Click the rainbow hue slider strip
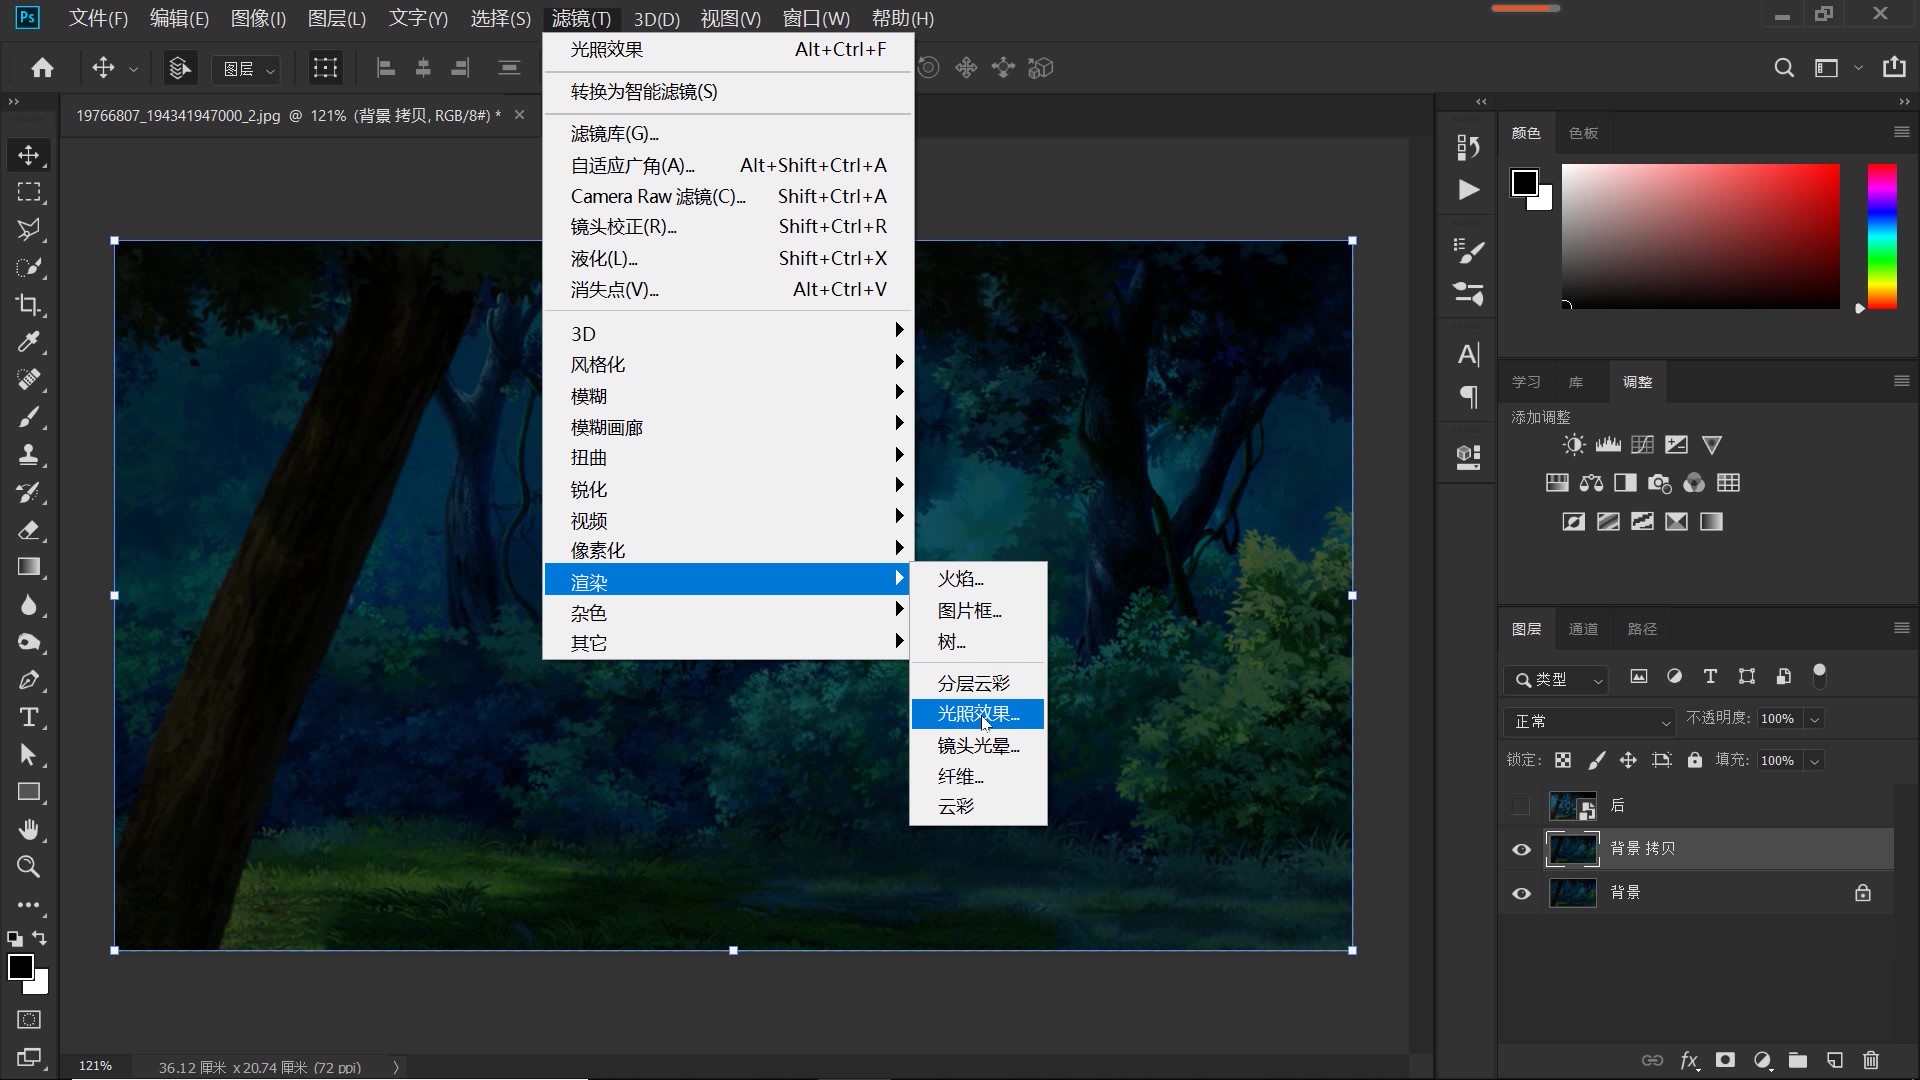 pos(1882,236)
